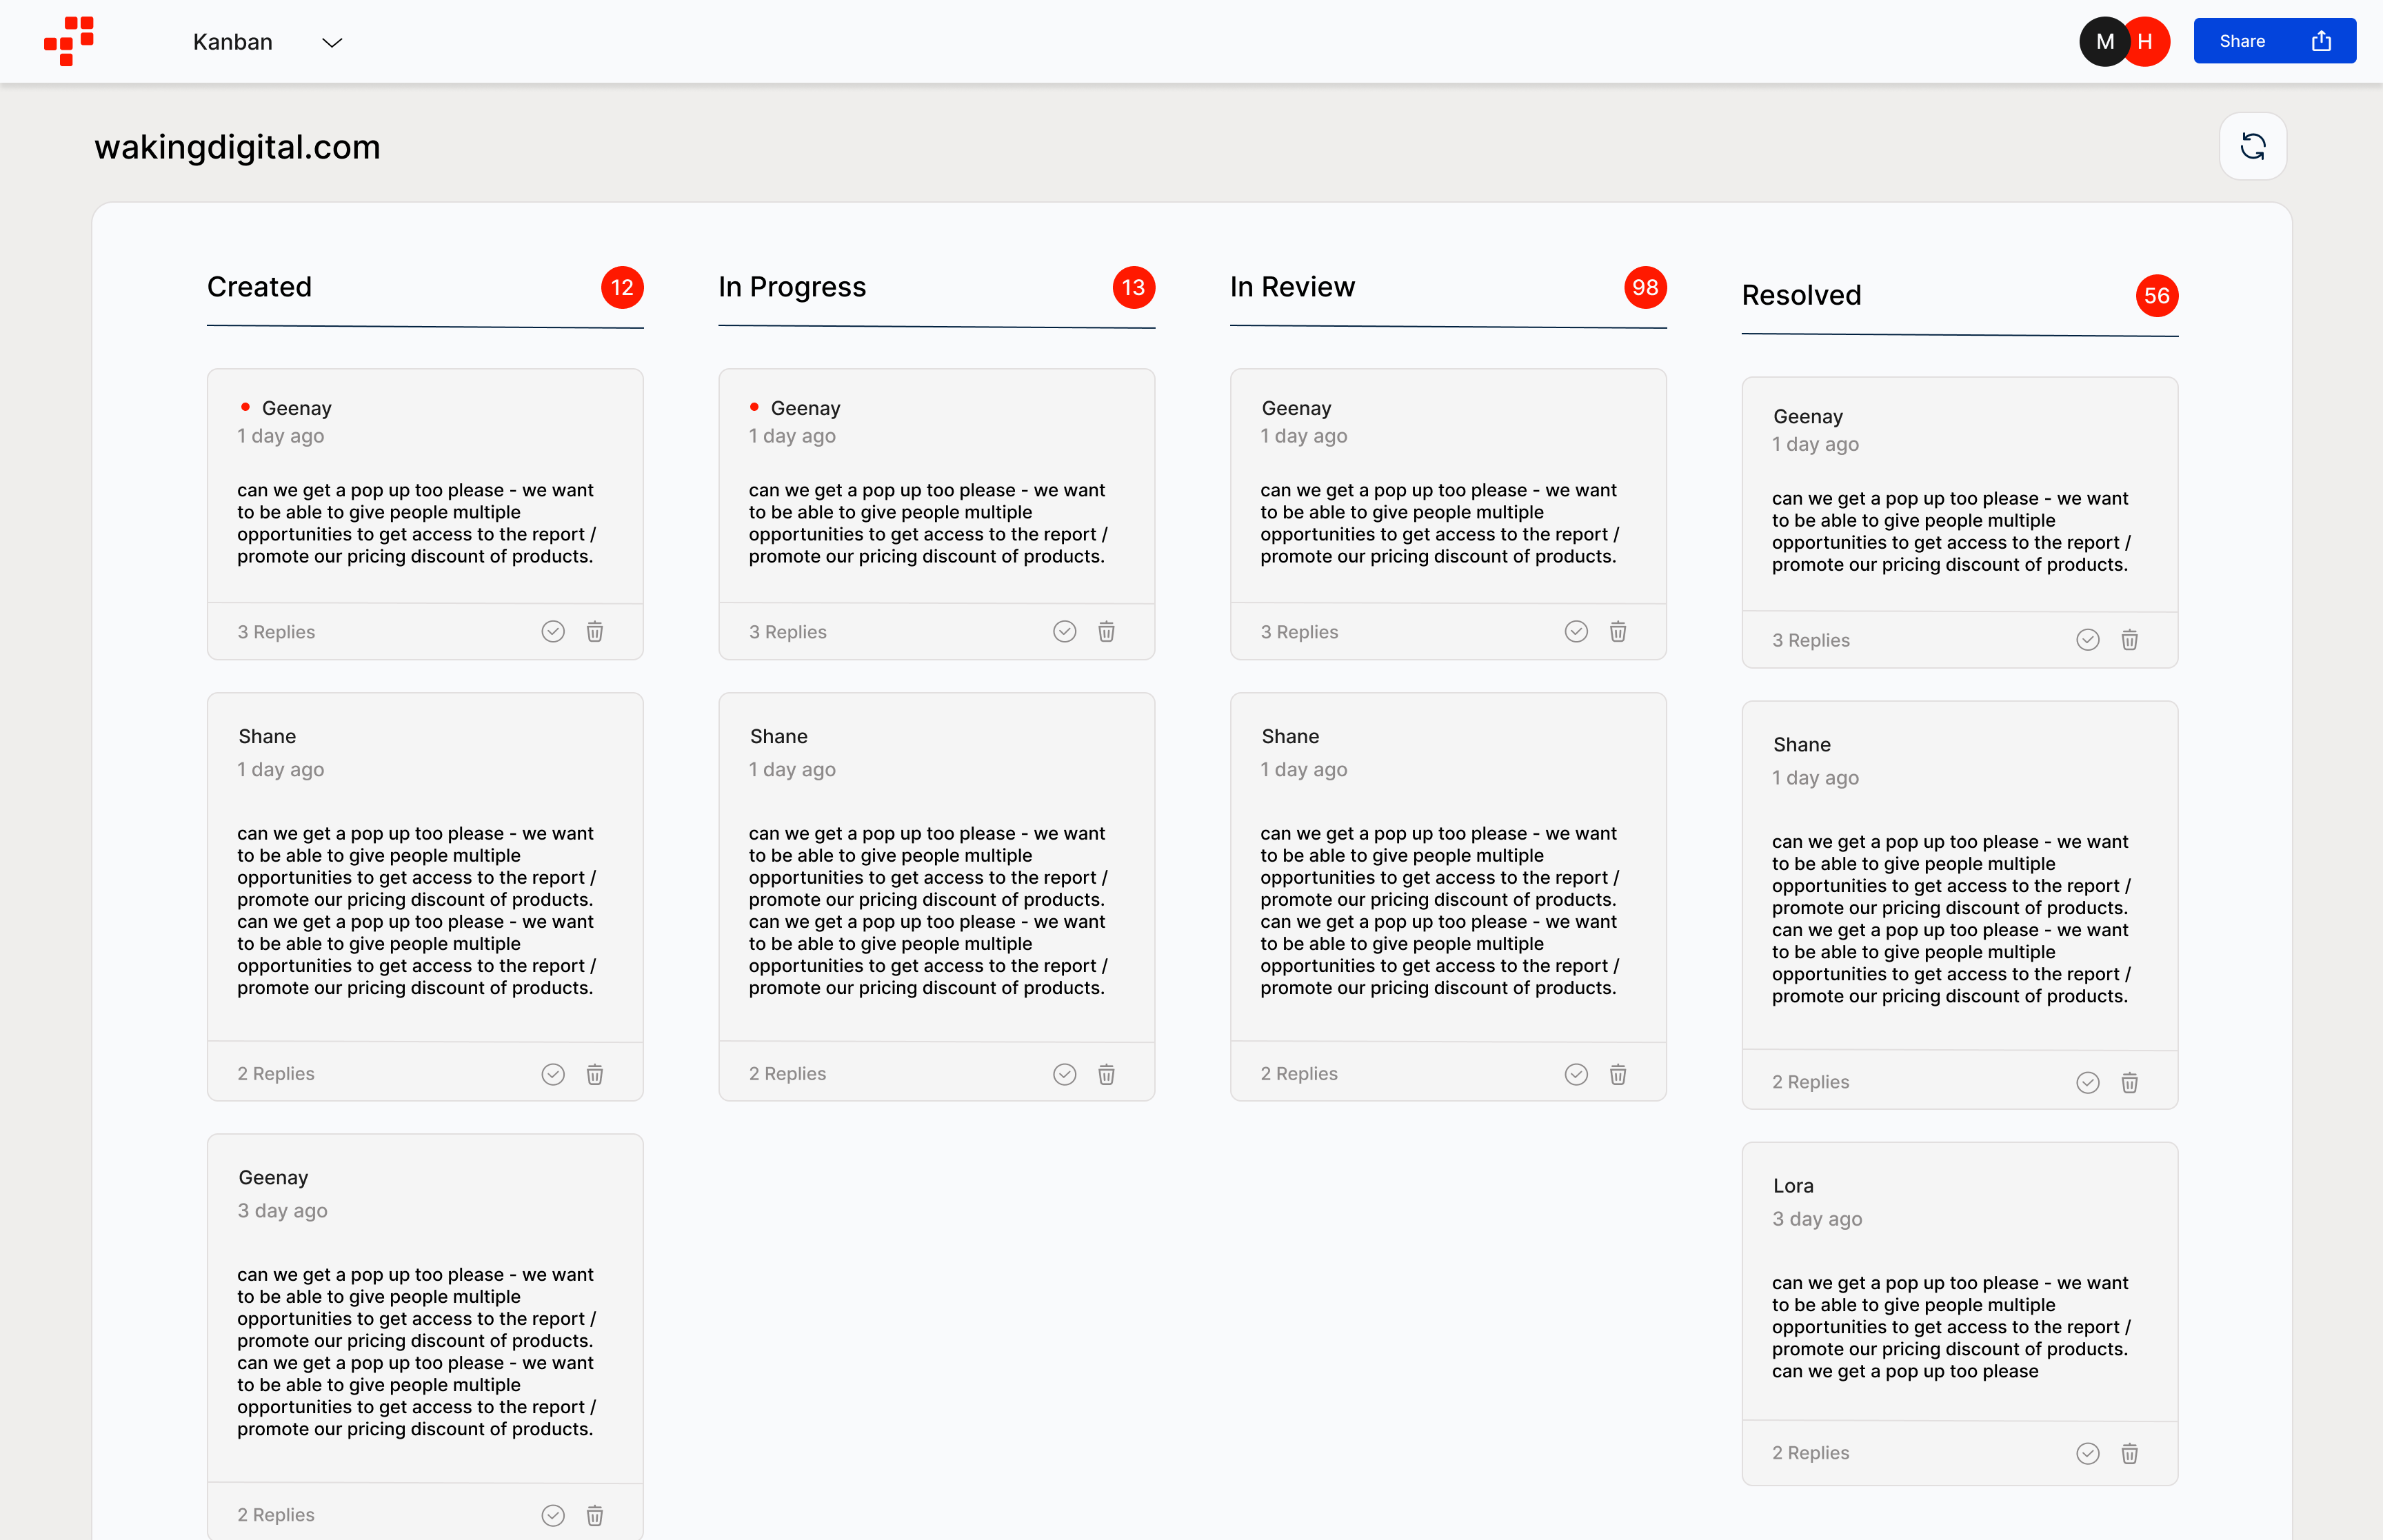
Task: Click trash icon on Shane's In Review card
Action: [1617, 1074]
